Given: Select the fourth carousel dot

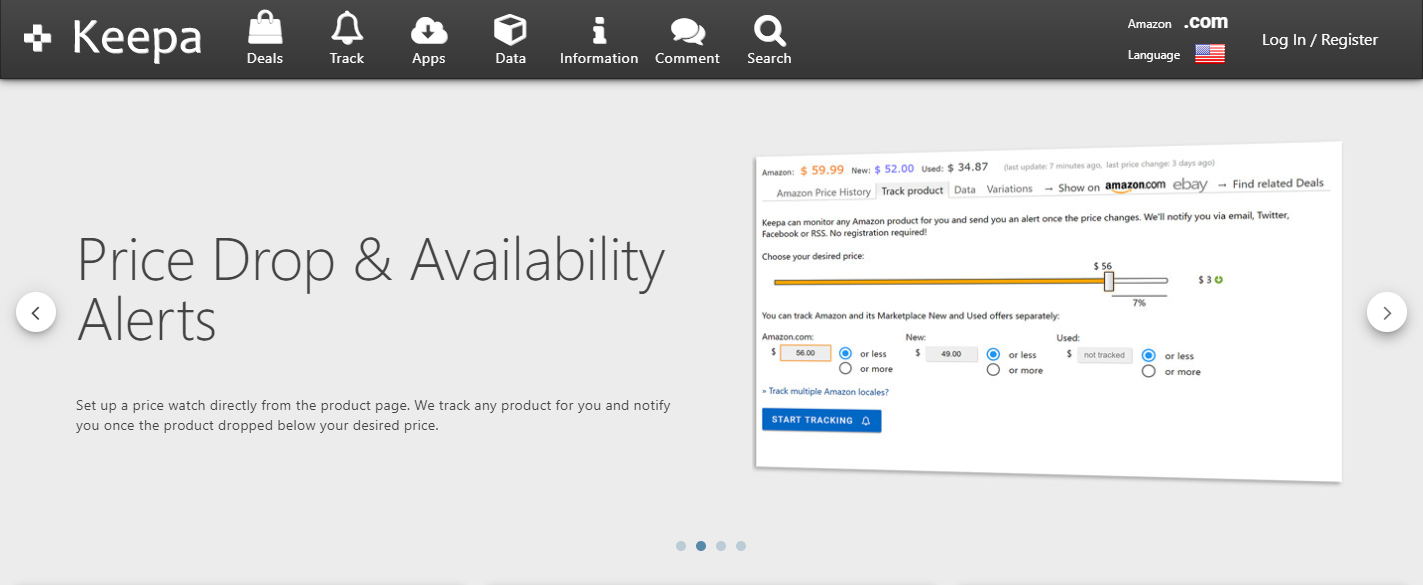Looking at the screenshot, I should [741, 546].
